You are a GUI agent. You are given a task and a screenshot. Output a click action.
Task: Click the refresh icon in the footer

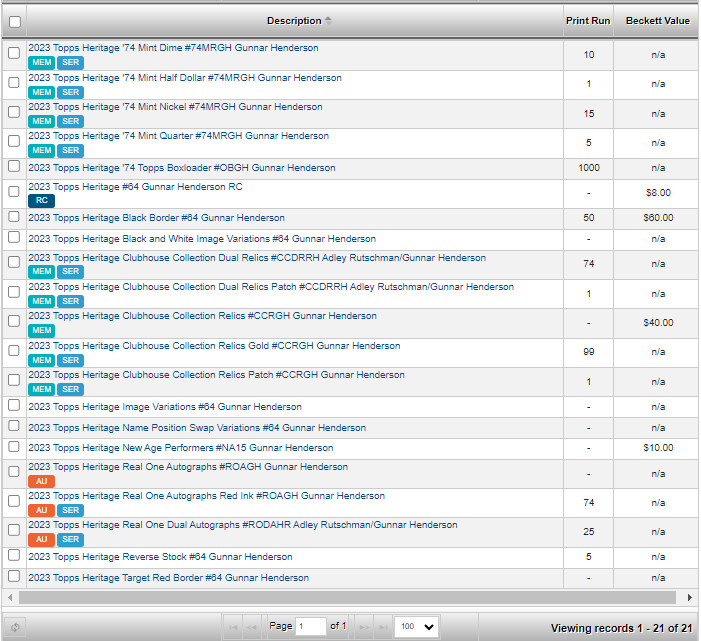coord(15,627)
